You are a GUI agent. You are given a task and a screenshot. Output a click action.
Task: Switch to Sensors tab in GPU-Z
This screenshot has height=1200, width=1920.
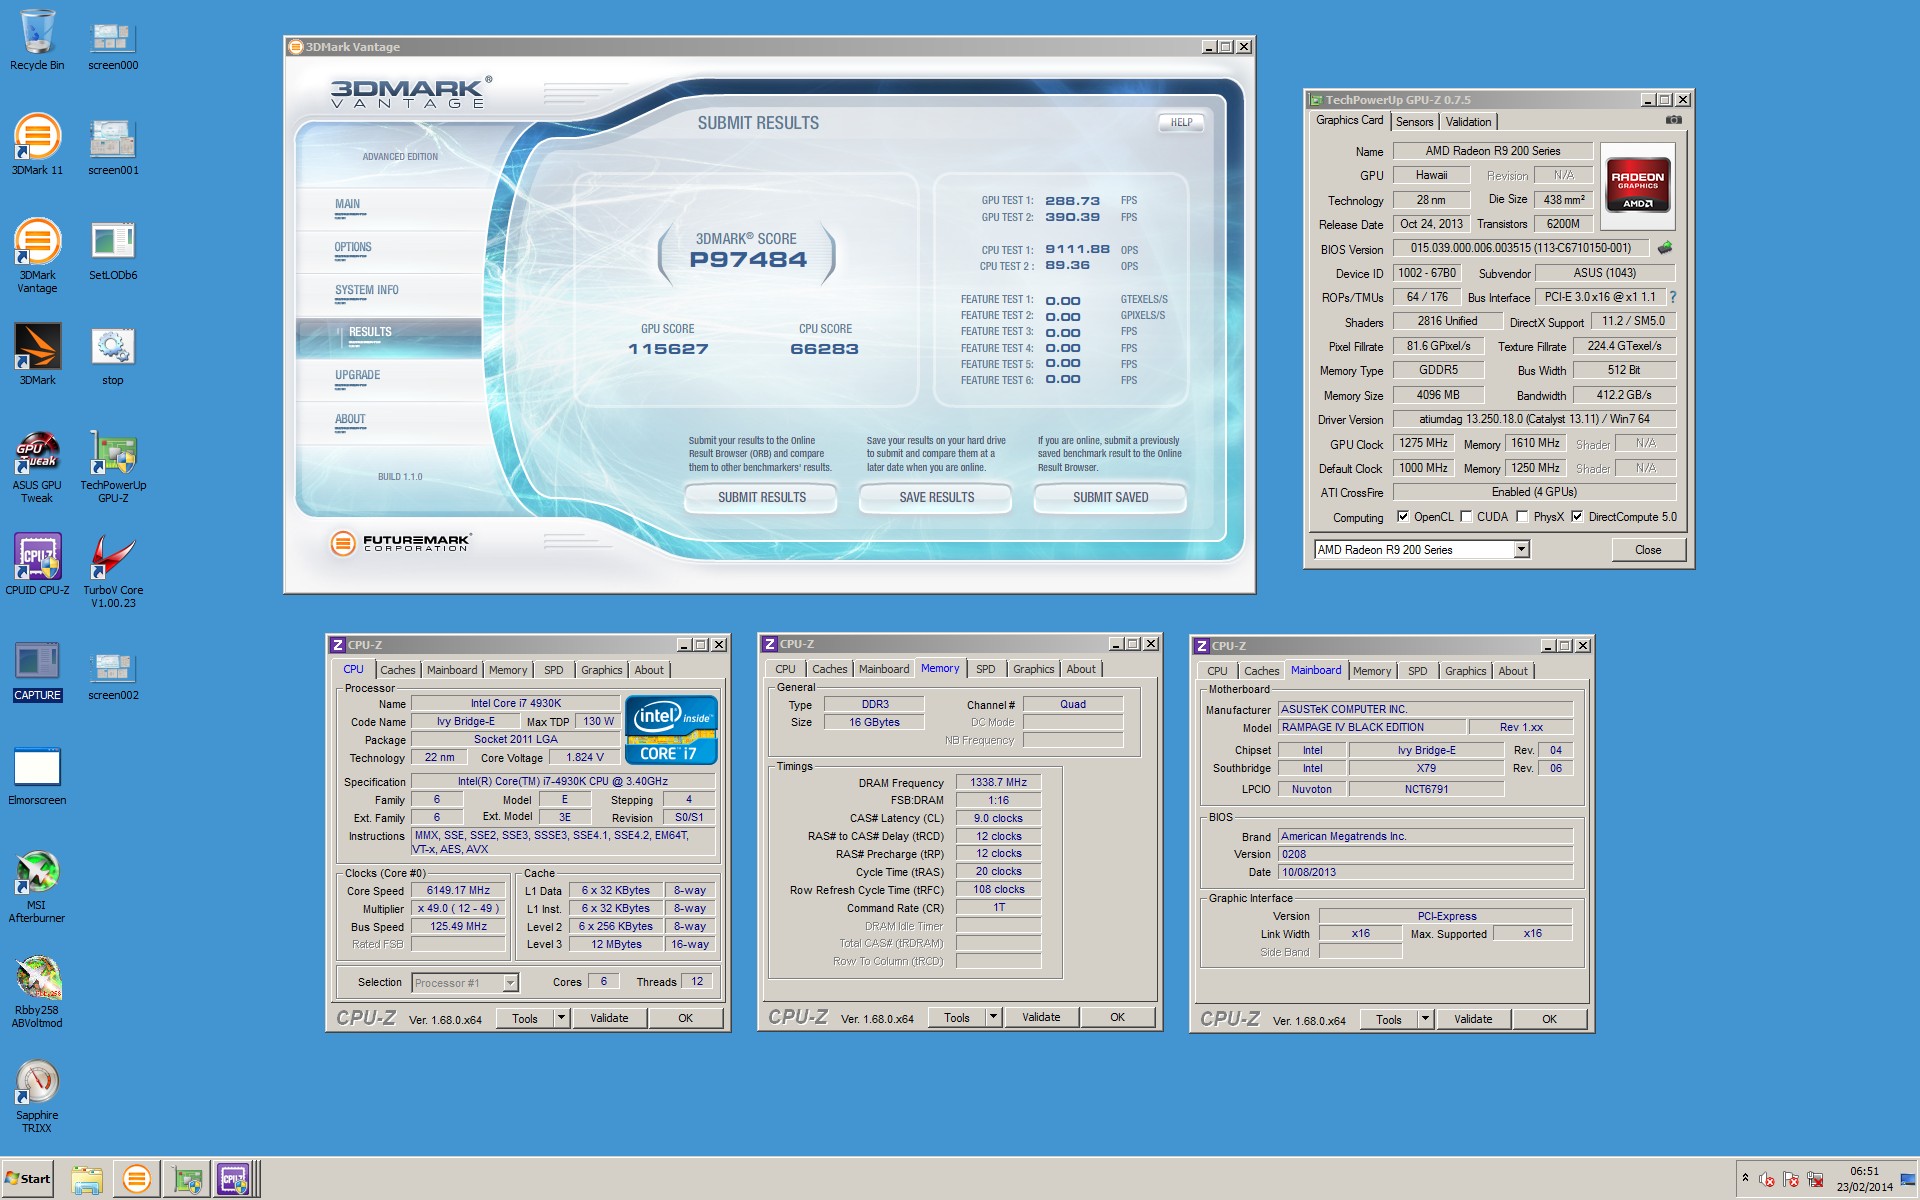(x=1414, y=122)
